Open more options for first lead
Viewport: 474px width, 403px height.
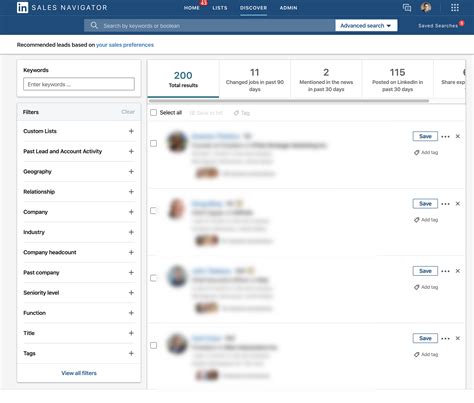(x=445, y=136)
